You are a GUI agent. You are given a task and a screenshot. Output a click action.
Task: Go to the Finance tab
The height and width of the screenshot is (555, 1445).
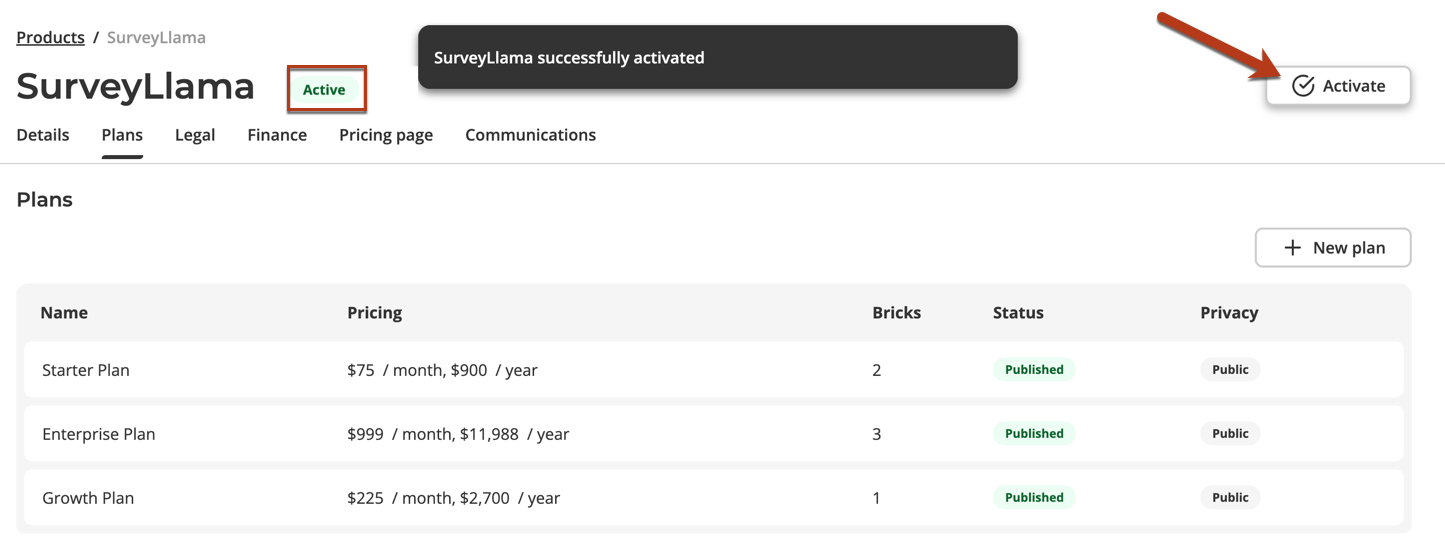click(x=277, y=135)
